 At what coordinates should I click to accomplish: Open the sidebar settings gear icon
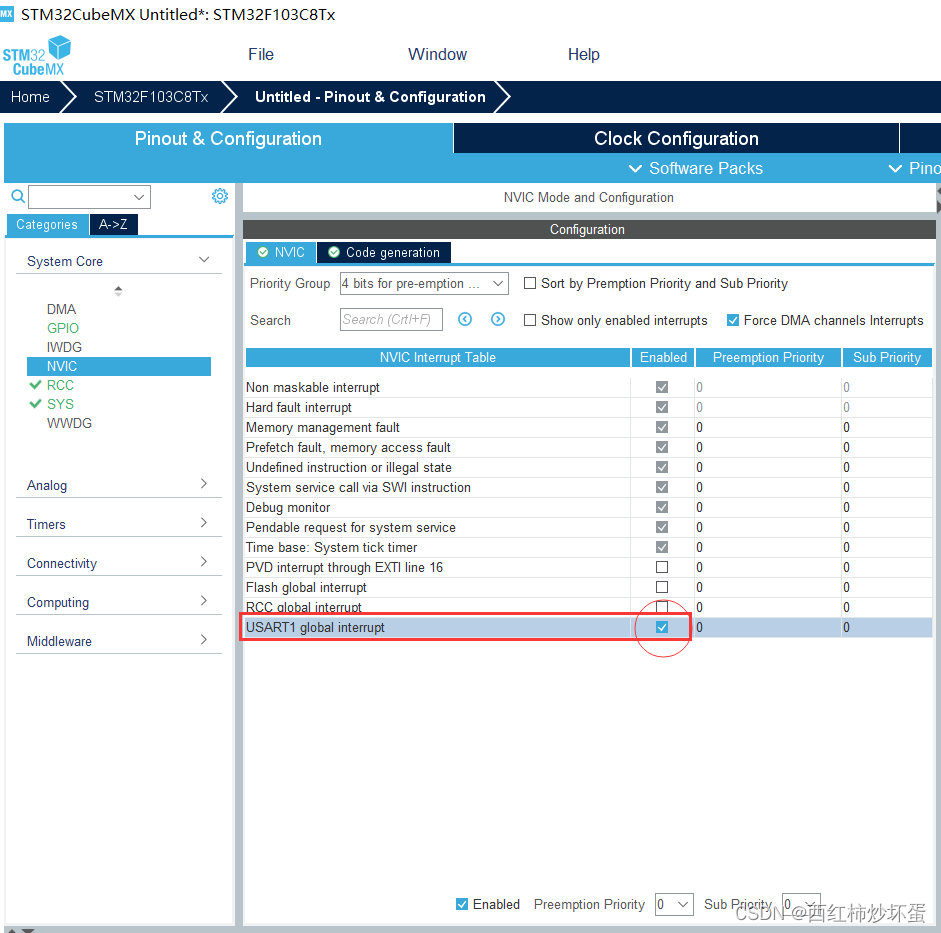tap(220, 196)
